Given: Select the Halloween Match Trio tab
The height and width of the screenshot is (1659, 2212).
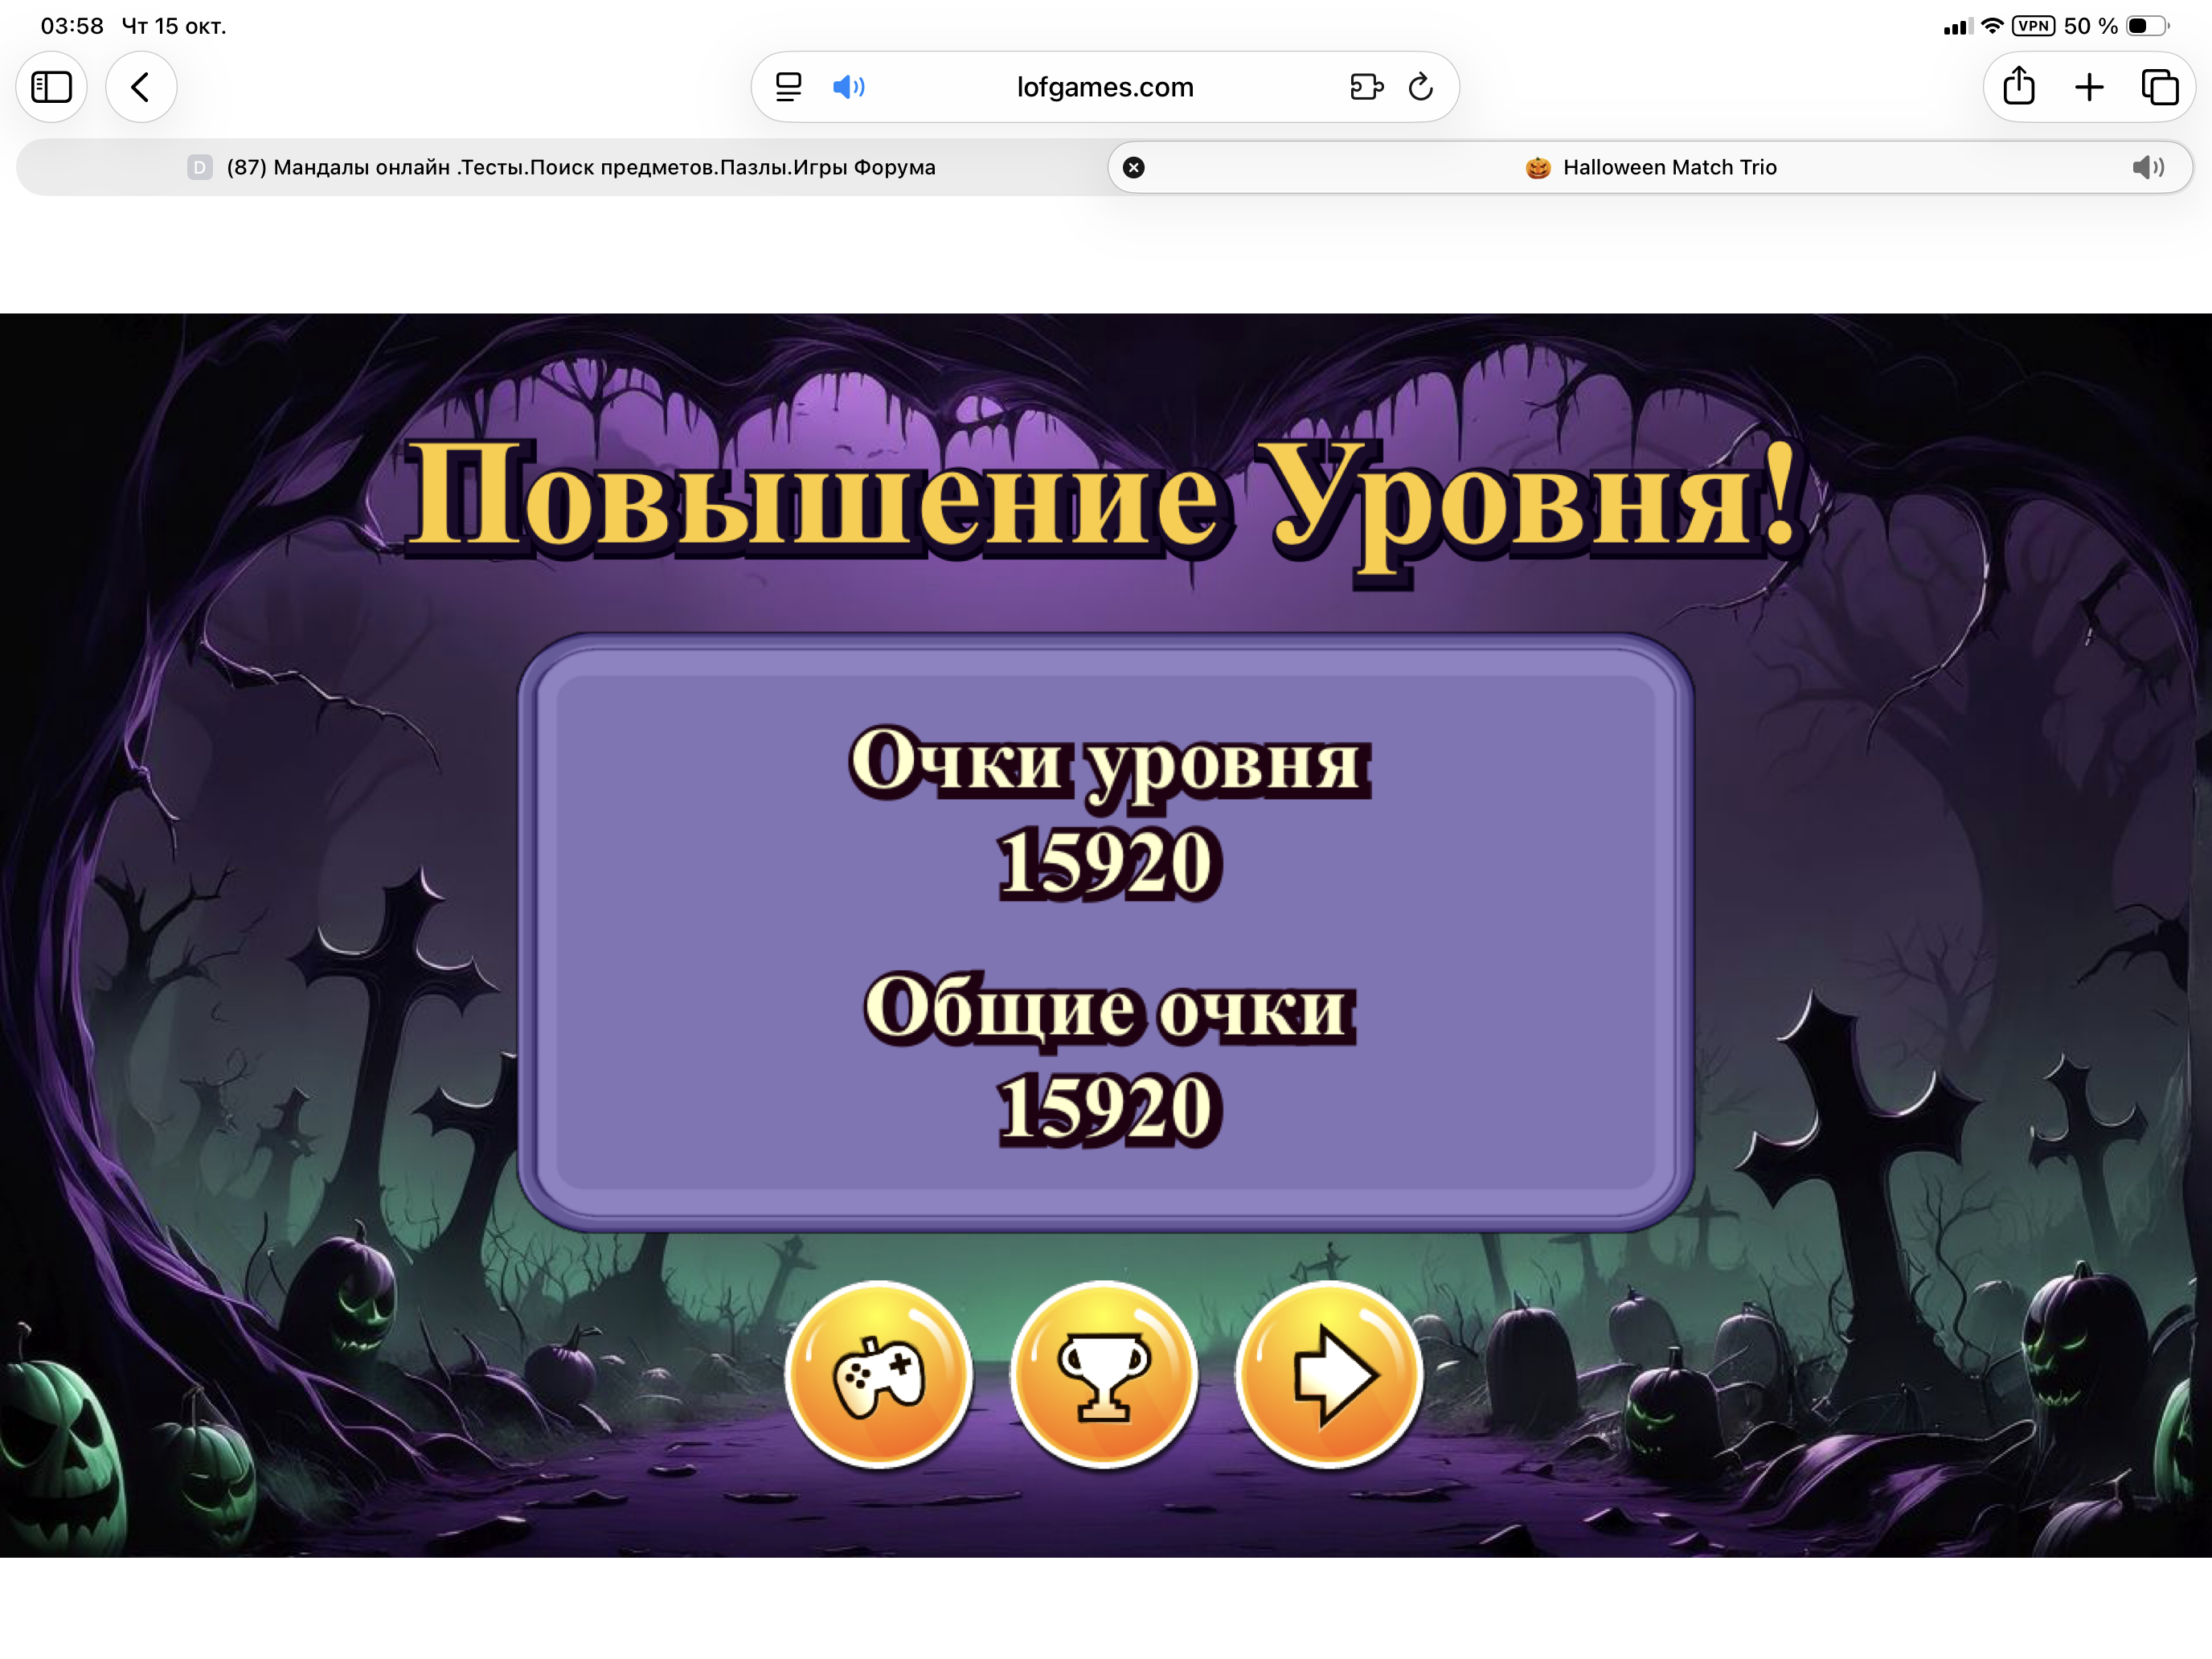Looking at the screenshot, I should tap(1651, 167).
